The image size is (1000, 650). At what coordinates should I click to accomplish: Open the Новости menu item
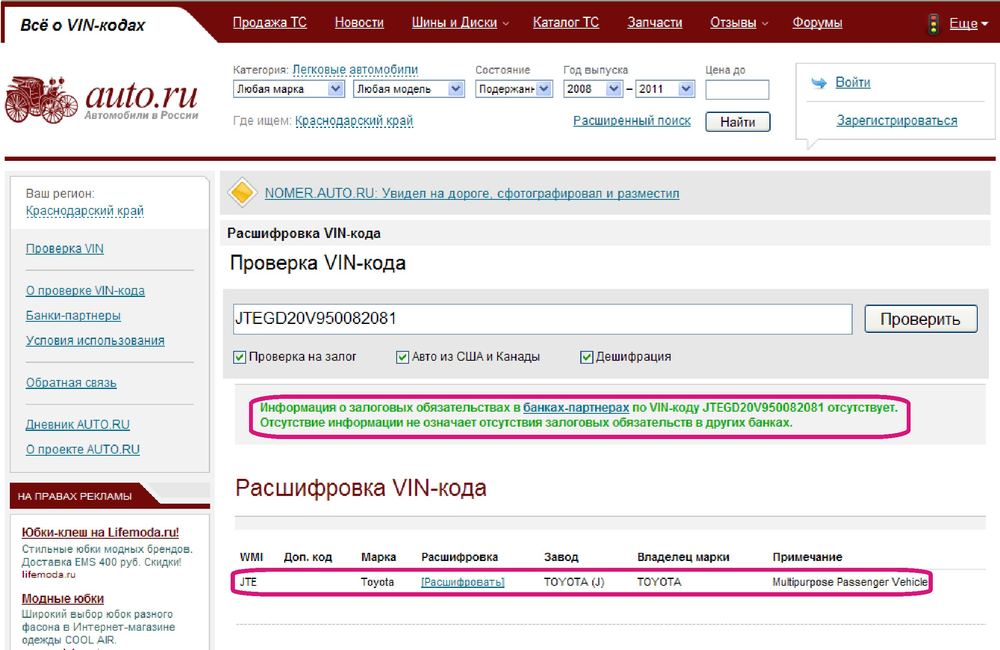[x=359, y=22]
